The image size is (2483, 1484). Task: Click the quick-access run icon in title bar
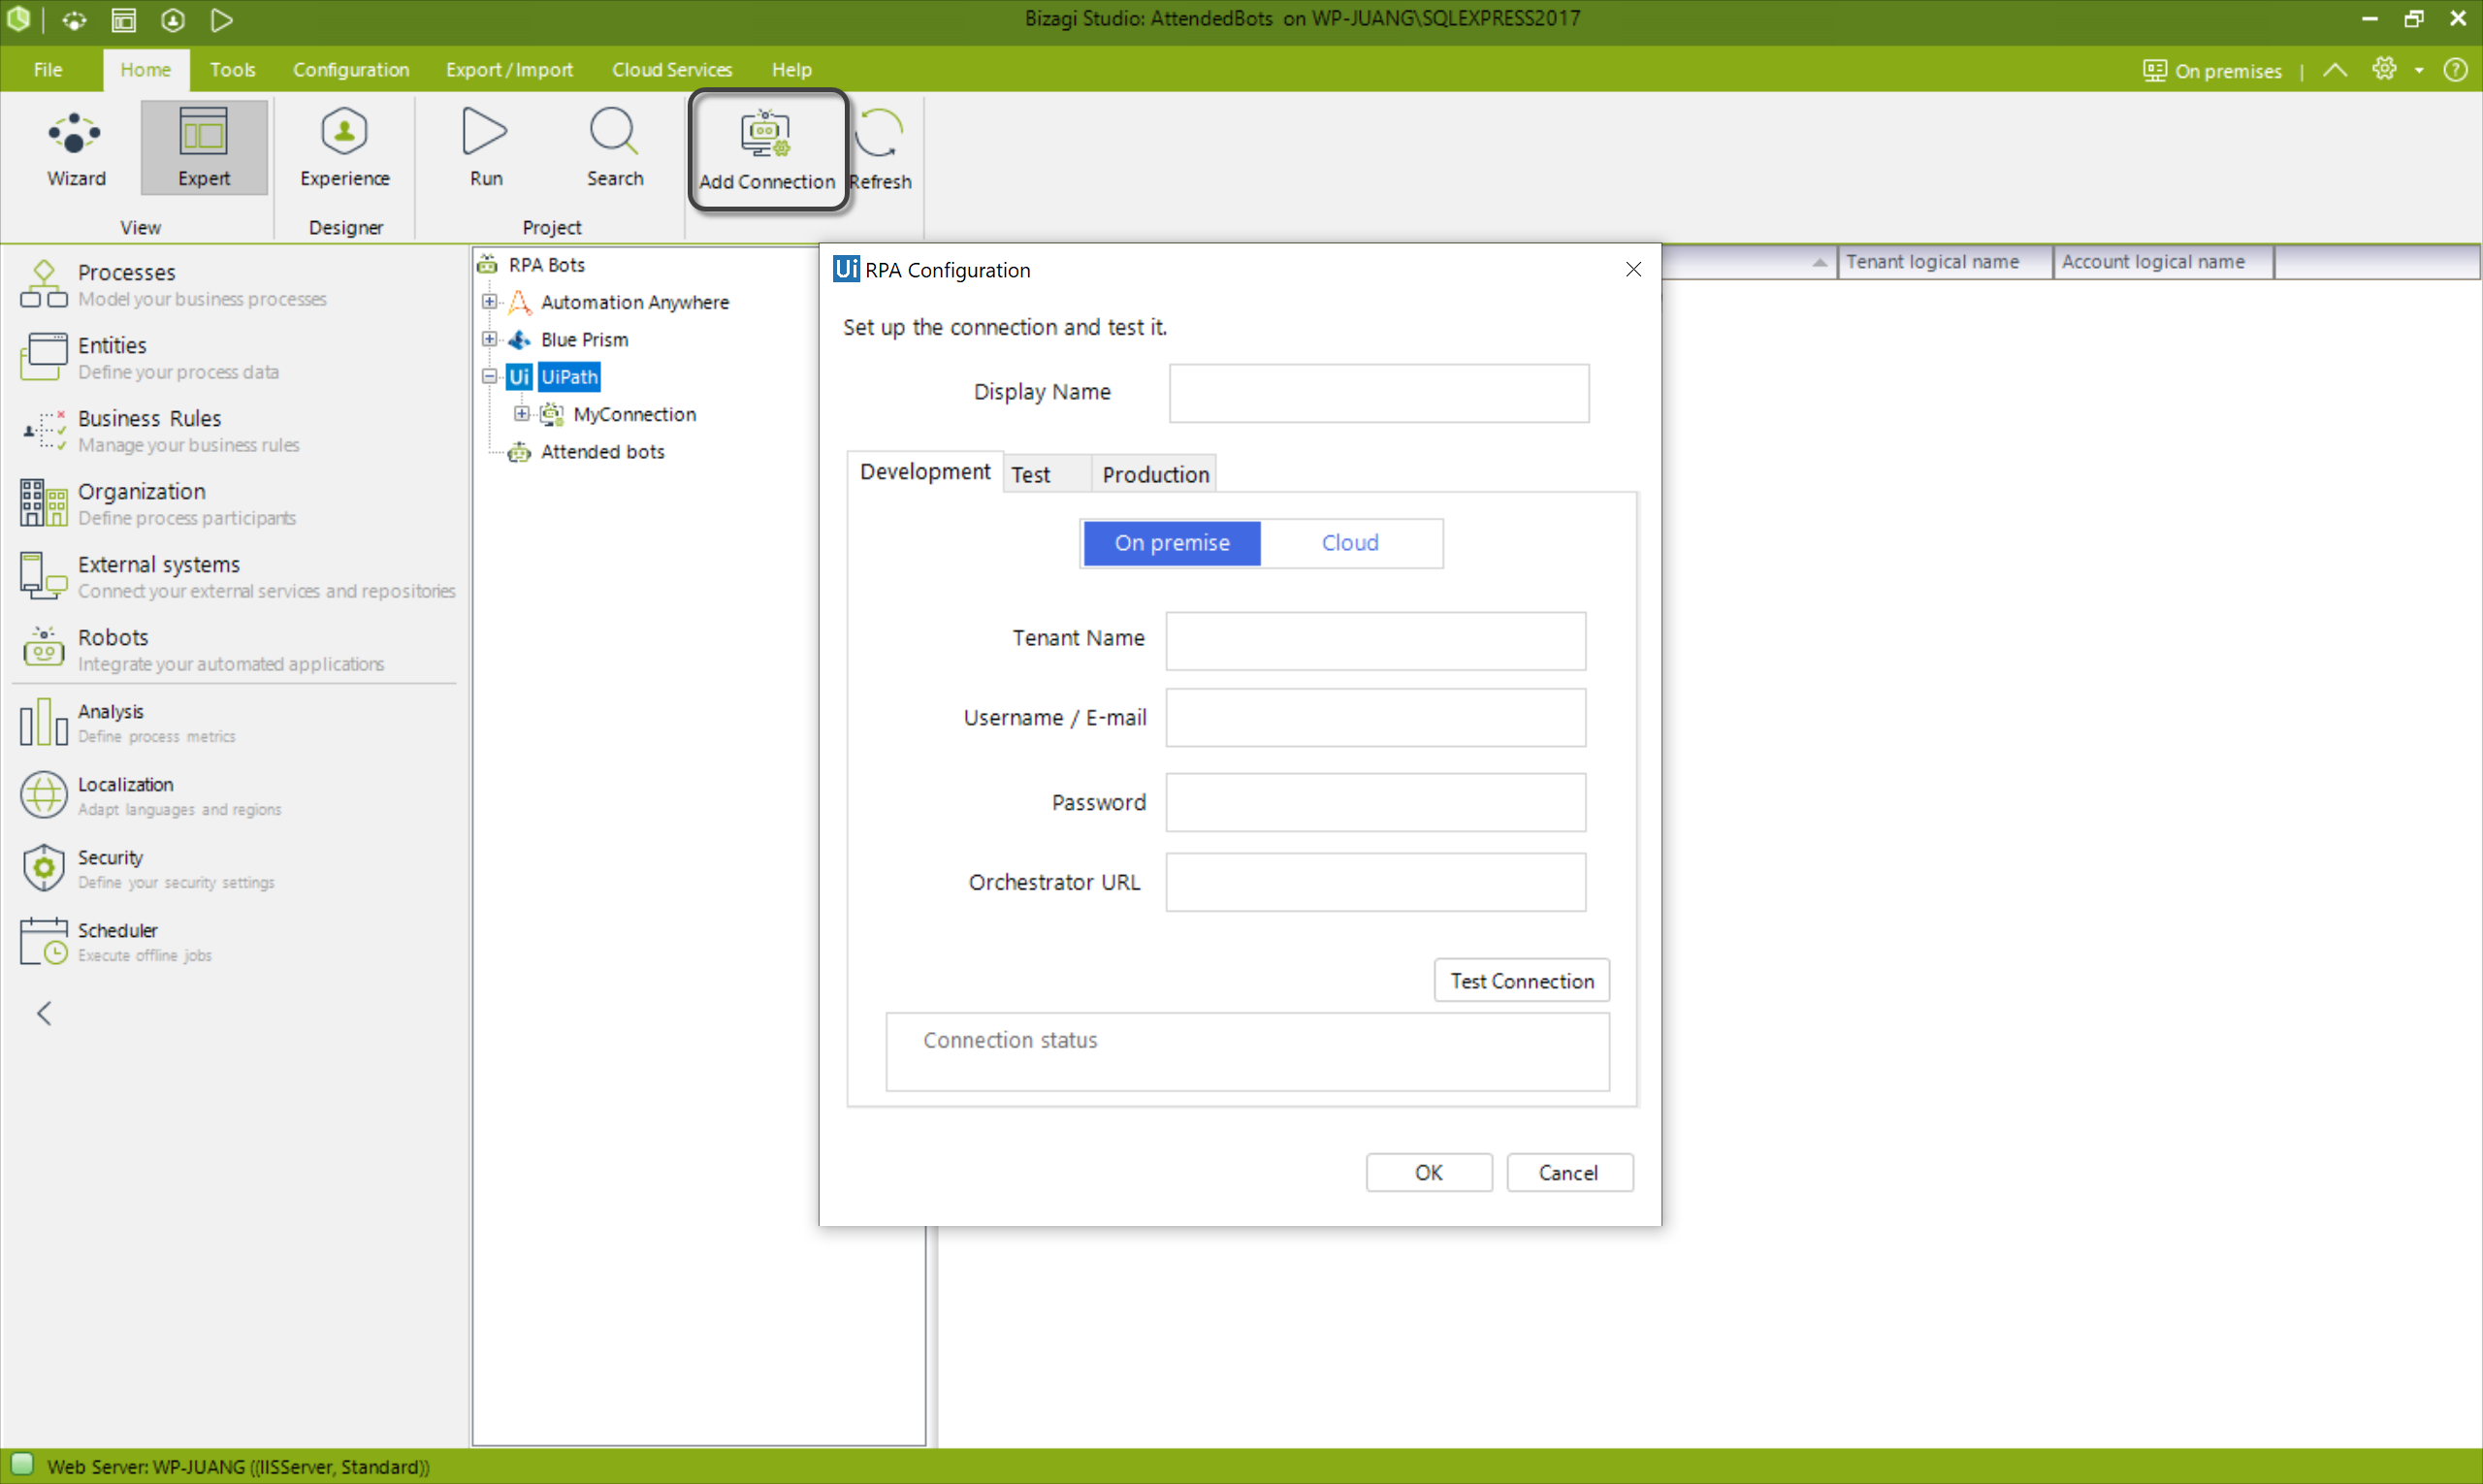pyautogui.click(x=222, y=20)
